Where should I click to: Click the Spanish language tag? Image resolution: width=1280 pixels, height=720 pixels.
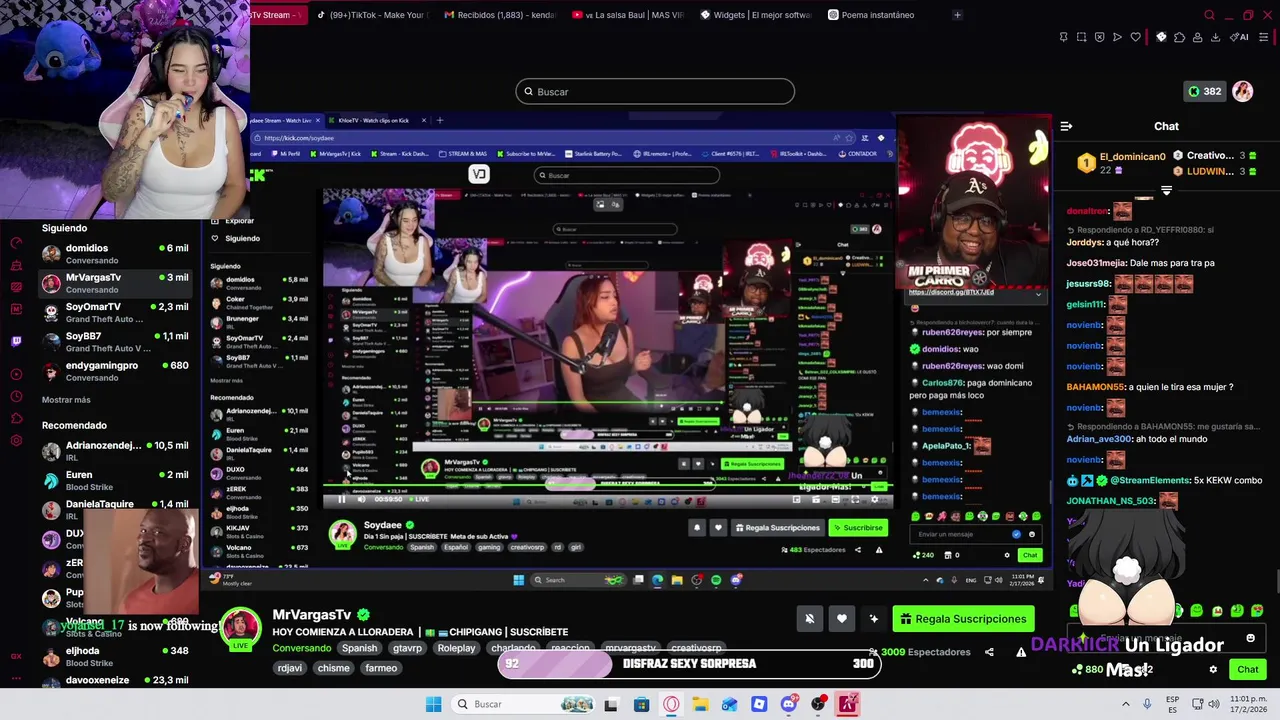point(359,648)
